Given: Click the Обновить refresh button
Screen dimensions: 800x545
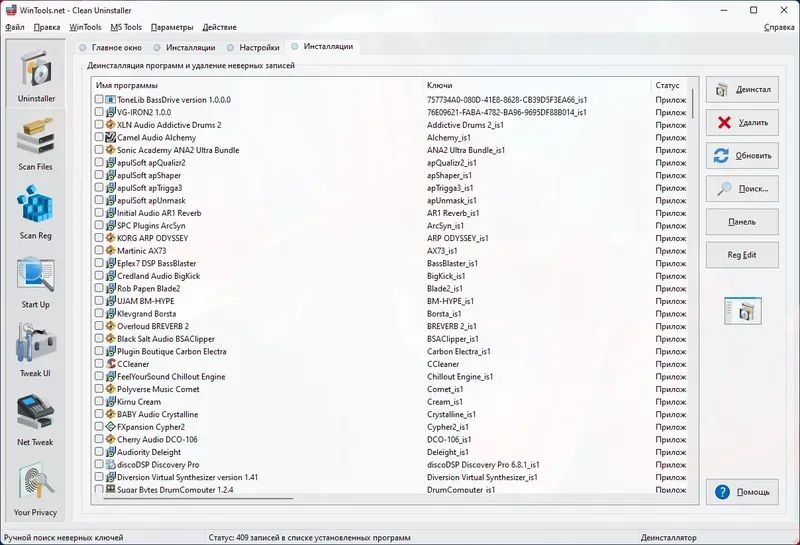Looking at the screenshot, I should click(742, 156).
